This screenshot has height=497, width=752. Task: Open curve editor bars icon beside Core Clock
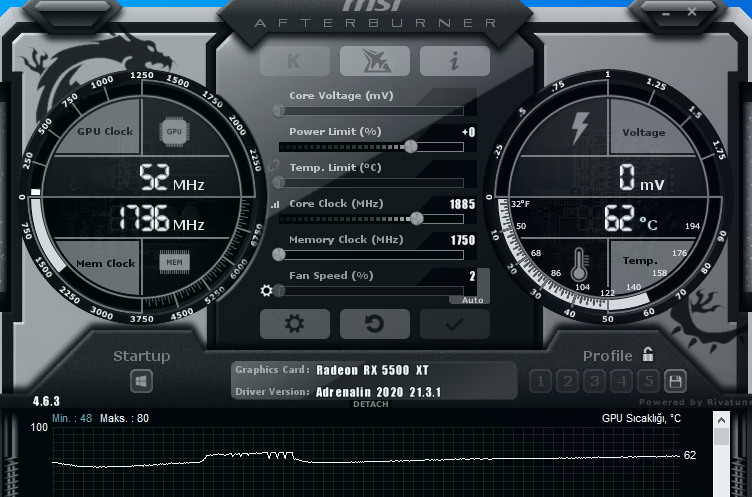click(x=275, y=204)
